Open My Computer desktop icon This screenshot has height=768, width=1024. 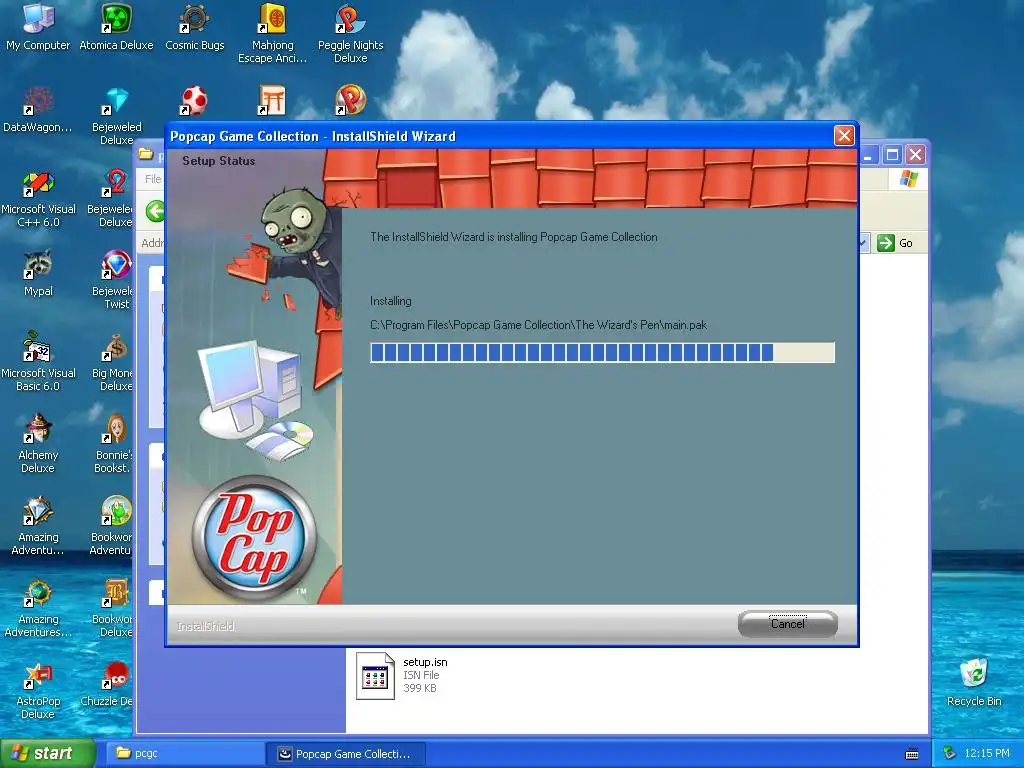pos(38,27)
